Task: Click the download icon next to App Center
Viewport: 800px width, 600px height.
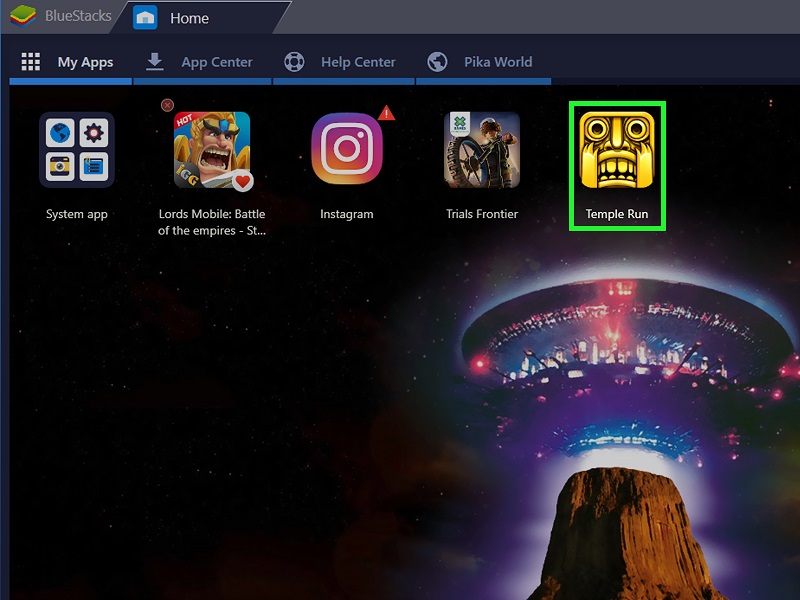Action: point(153,61)
